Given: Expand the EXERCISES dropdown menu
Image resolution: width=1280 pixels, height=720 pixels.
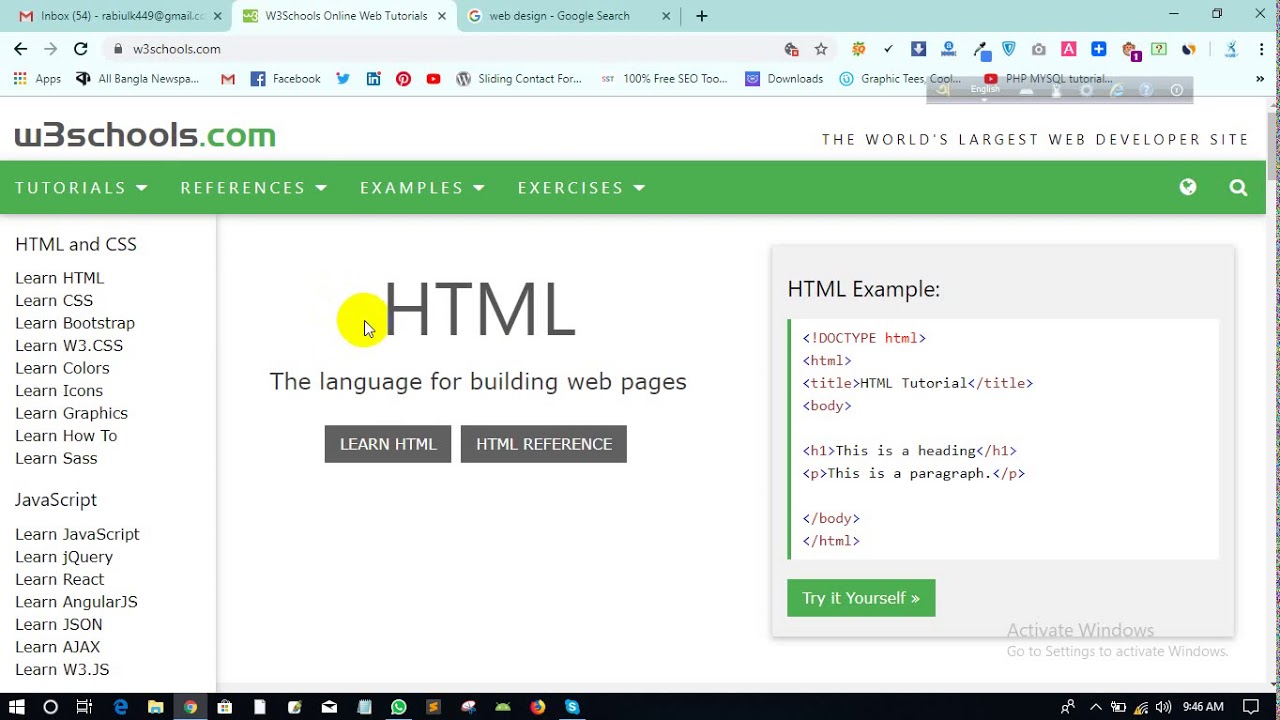Looking at the screenshot, I should 581,188.
